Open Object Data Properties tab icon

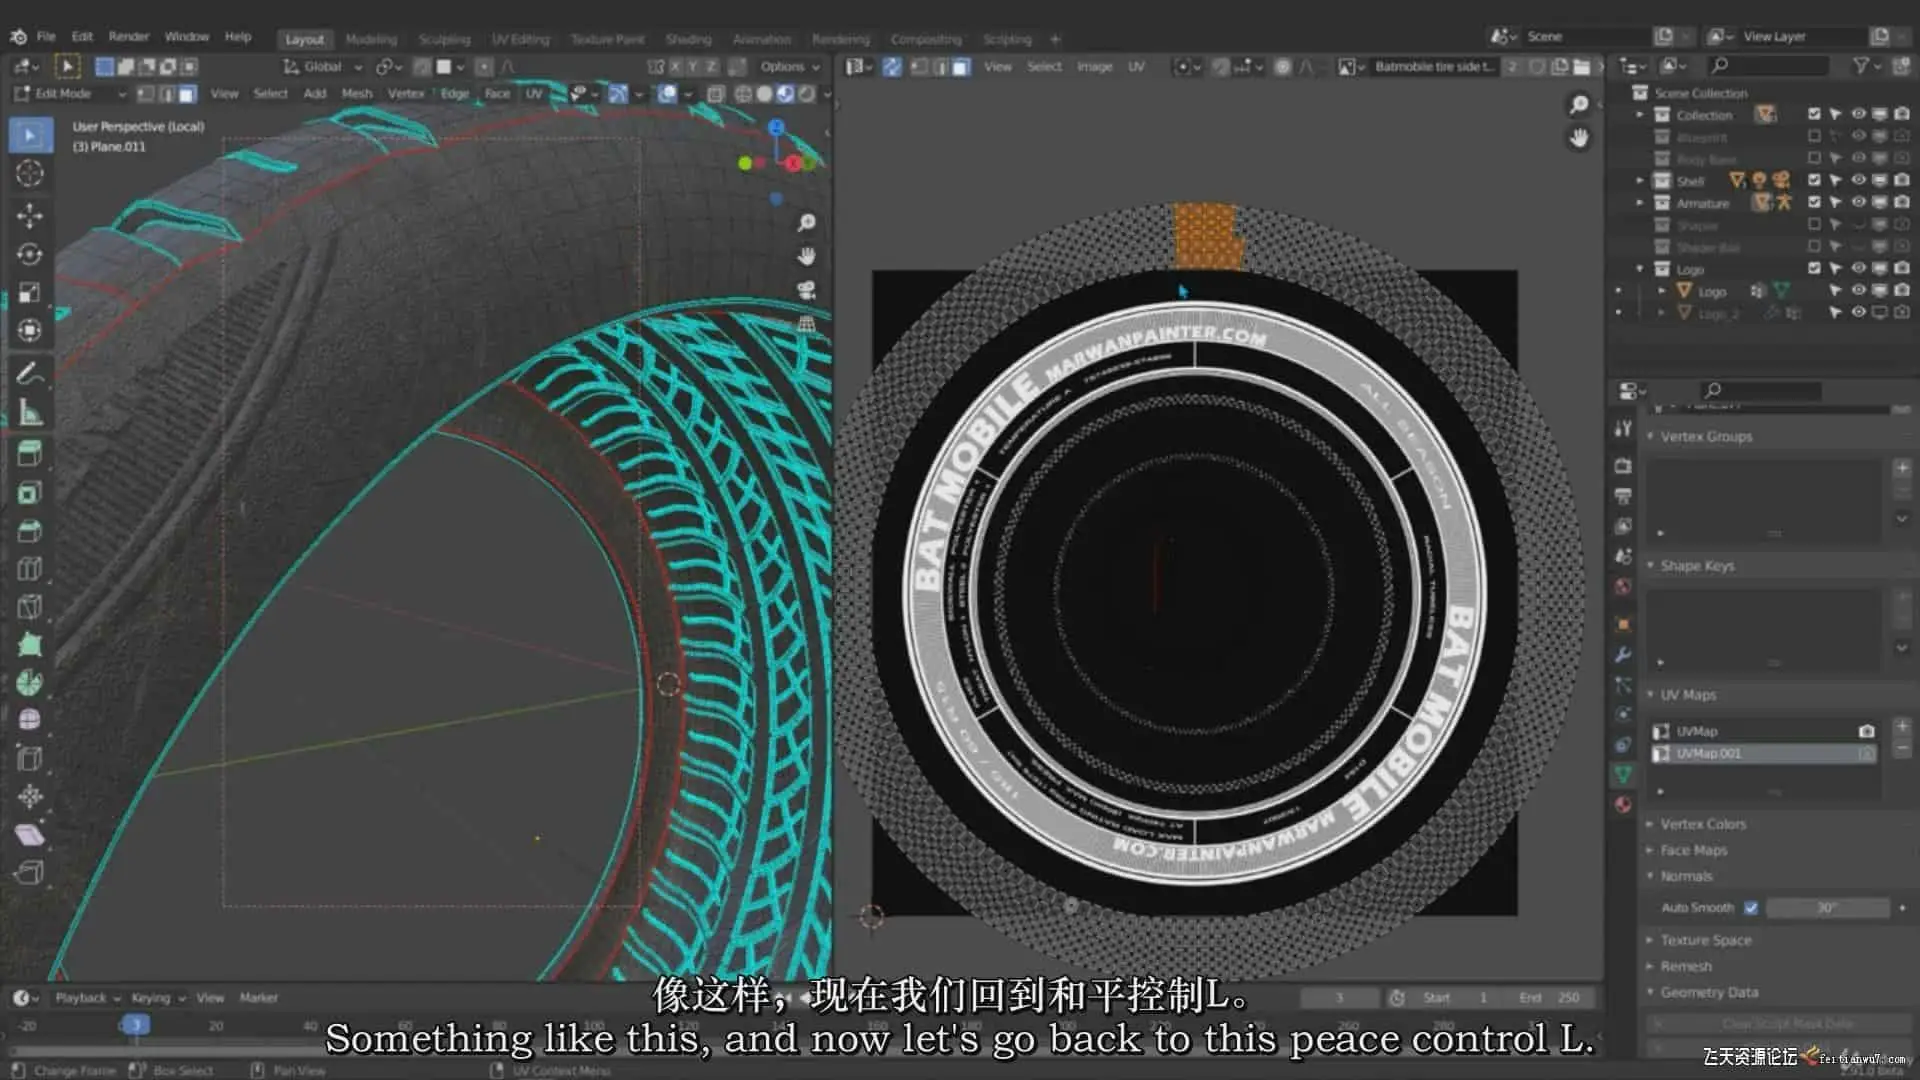(x=1623, y=773)
